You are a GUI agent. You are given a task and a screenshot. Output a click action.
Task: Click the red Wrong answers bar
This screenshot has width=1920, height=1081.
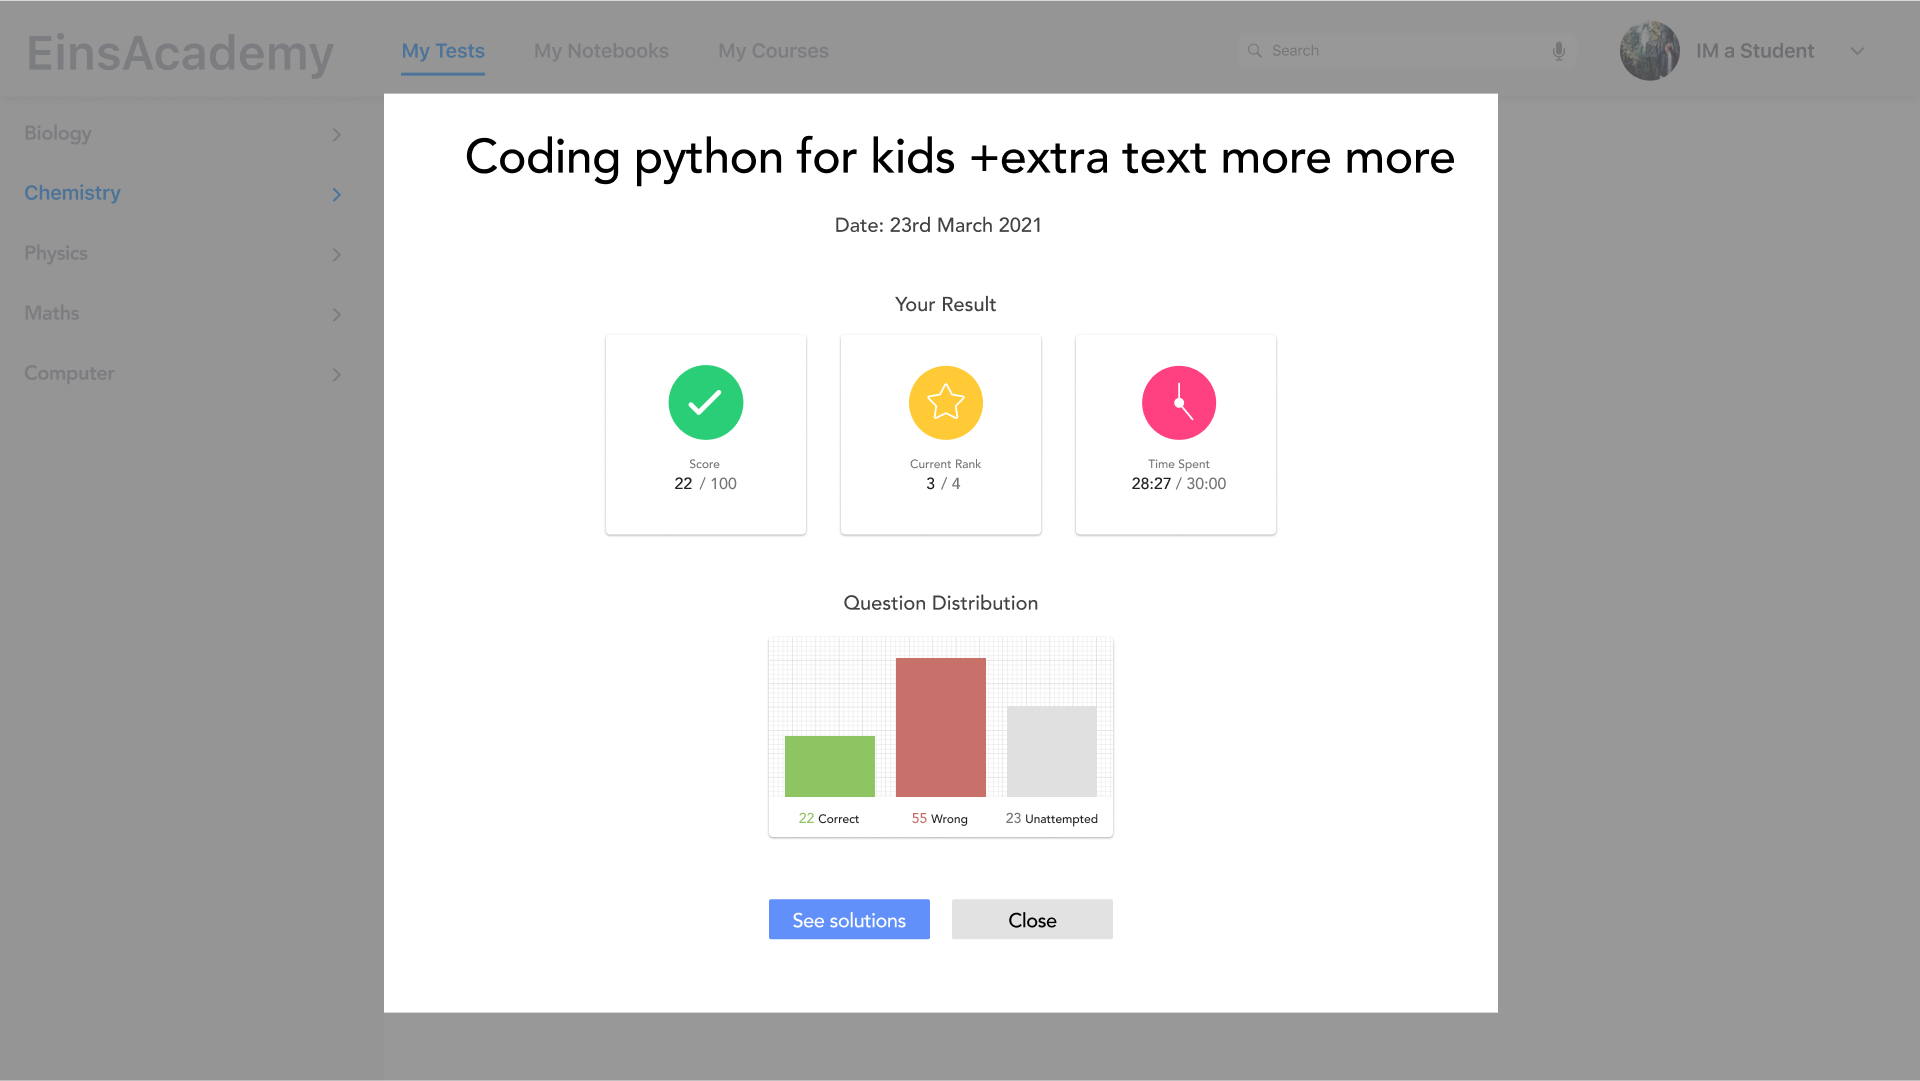pos(940,727)
